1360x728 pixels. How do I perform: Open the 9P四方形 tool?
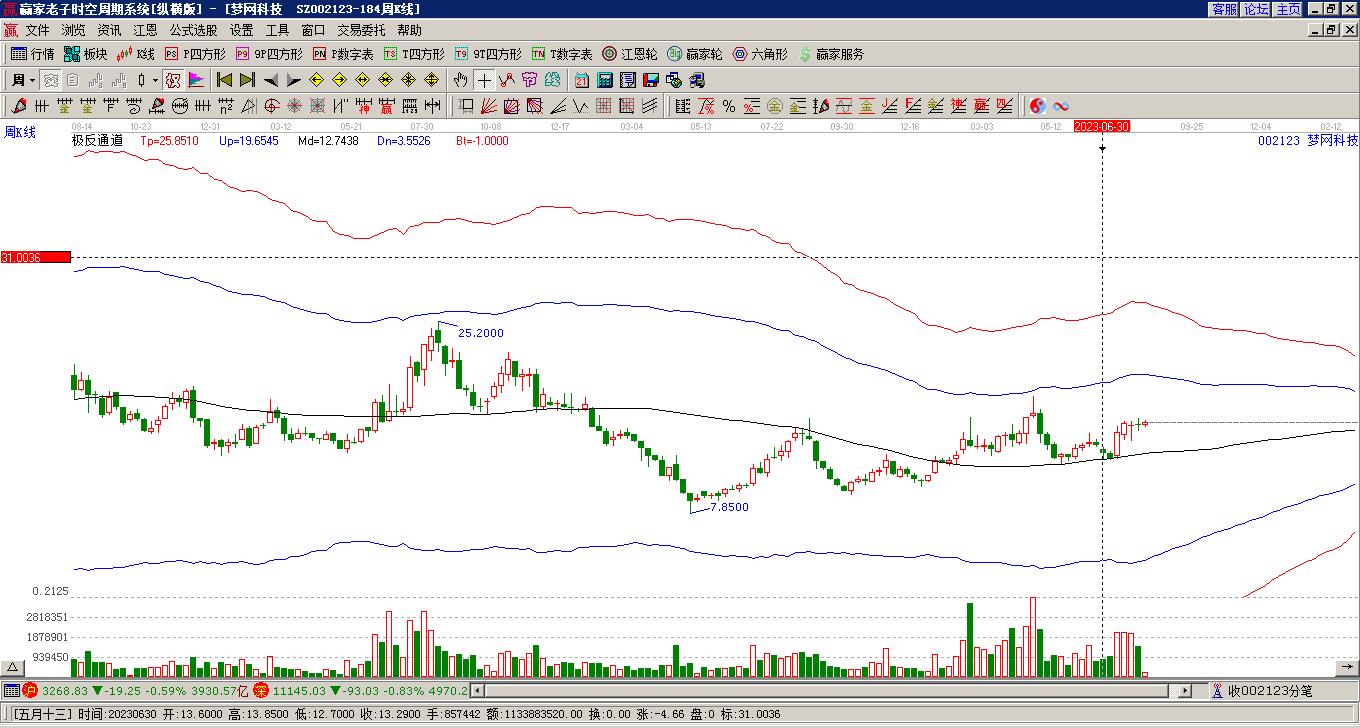[x=268, y=54]
